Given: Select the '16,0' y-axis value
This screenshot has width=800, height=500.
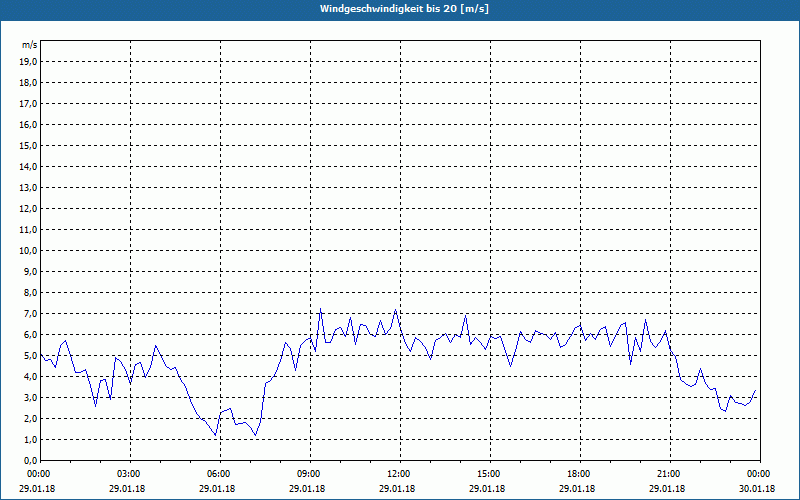Looking at the screenshot, I should tap(29, 124).
